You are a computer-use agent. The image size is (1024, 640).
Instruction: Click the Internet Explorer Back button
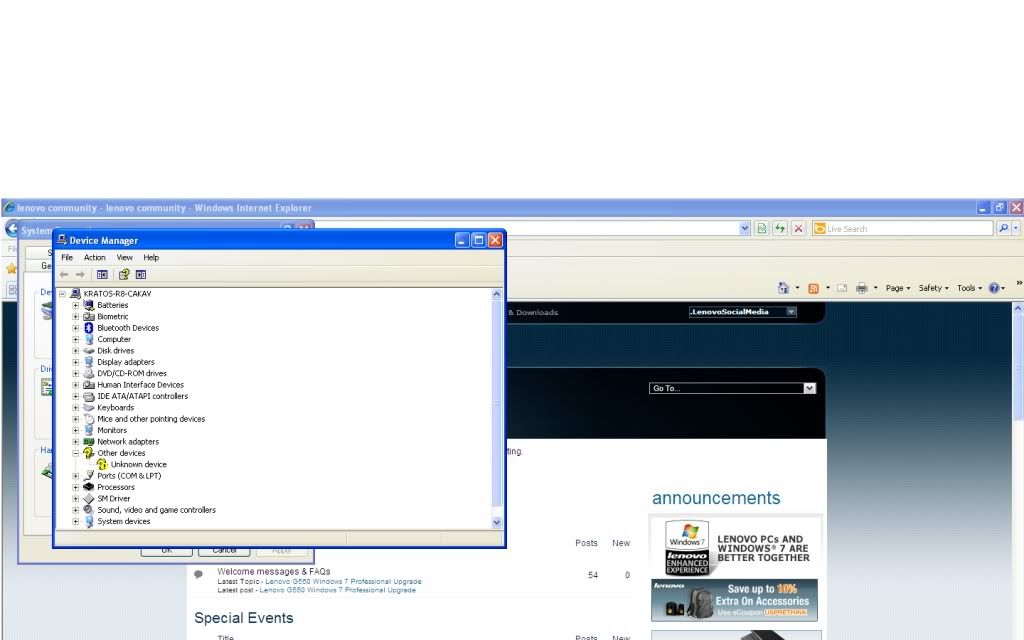click(x=12, y=229)
